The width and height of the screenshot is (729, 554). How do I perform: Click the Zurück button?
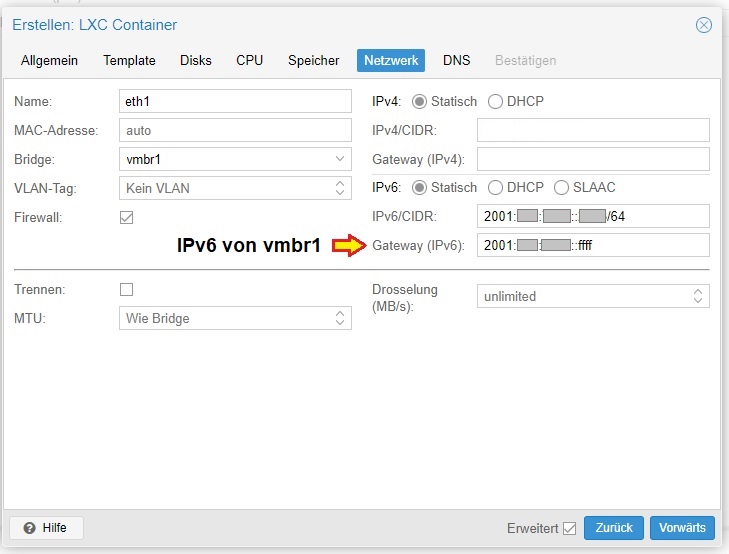[x=614, y=528]
